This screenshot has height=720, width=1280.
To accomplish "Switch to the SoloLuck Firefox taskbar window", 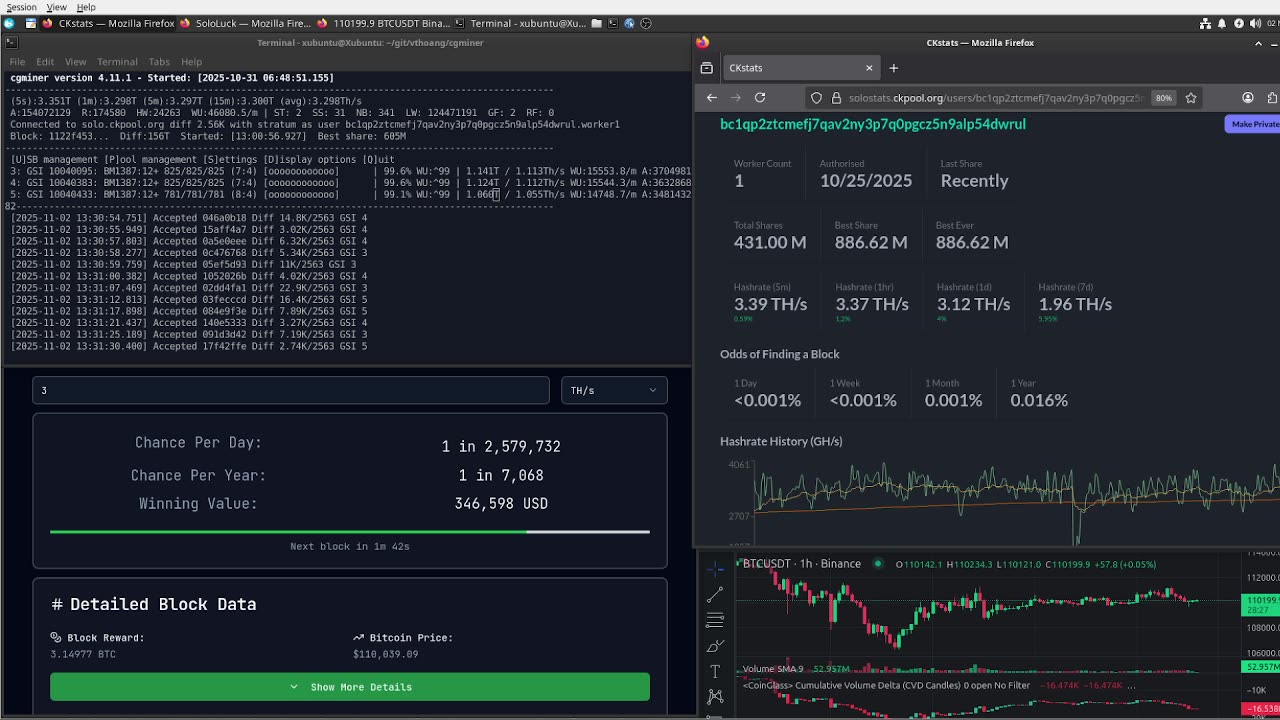I will [245, 23].
